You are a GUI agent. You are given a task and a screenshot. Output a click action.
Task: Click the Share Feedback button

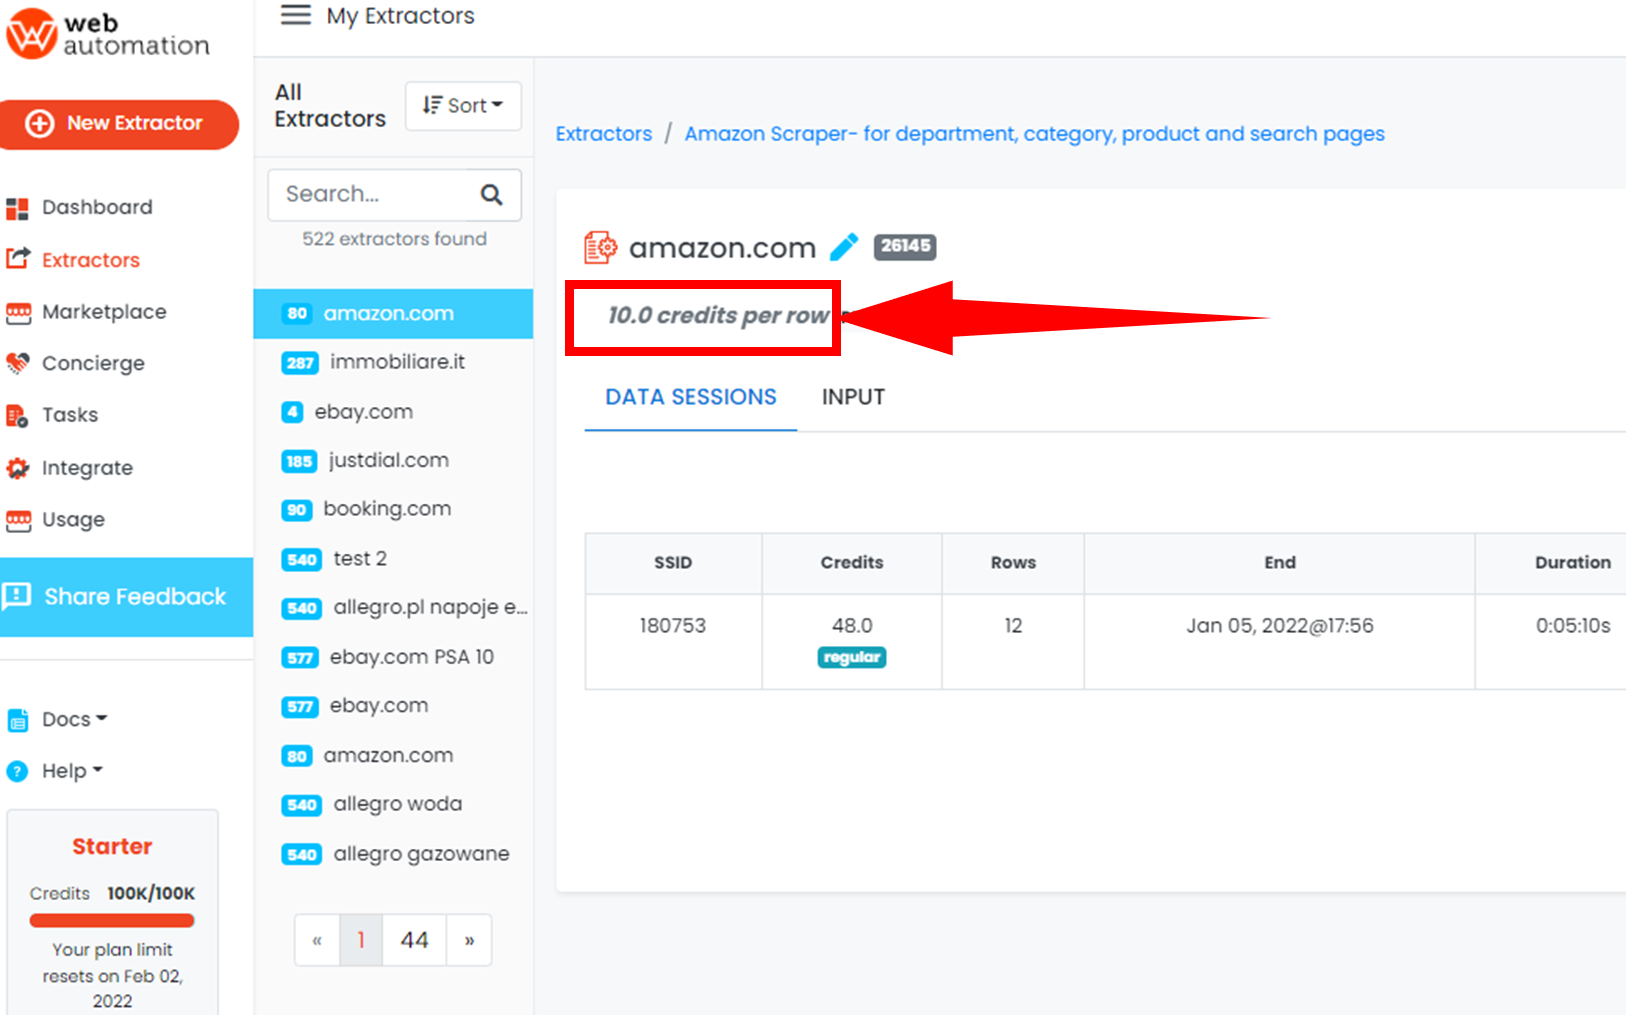pos(126,597)
